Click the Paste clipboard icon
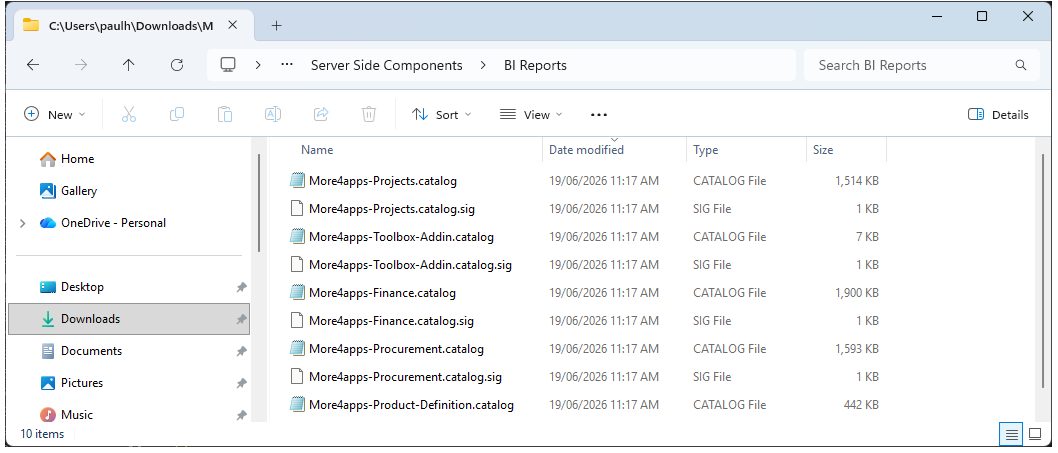Screen dimensions: 1058x453 [x=225, y=115]
